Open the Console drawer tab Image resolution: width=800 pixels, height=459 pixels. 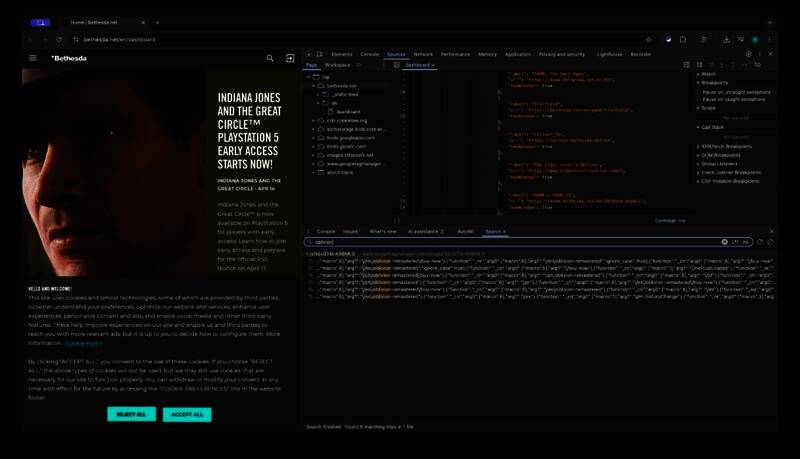tap(326, 230)
